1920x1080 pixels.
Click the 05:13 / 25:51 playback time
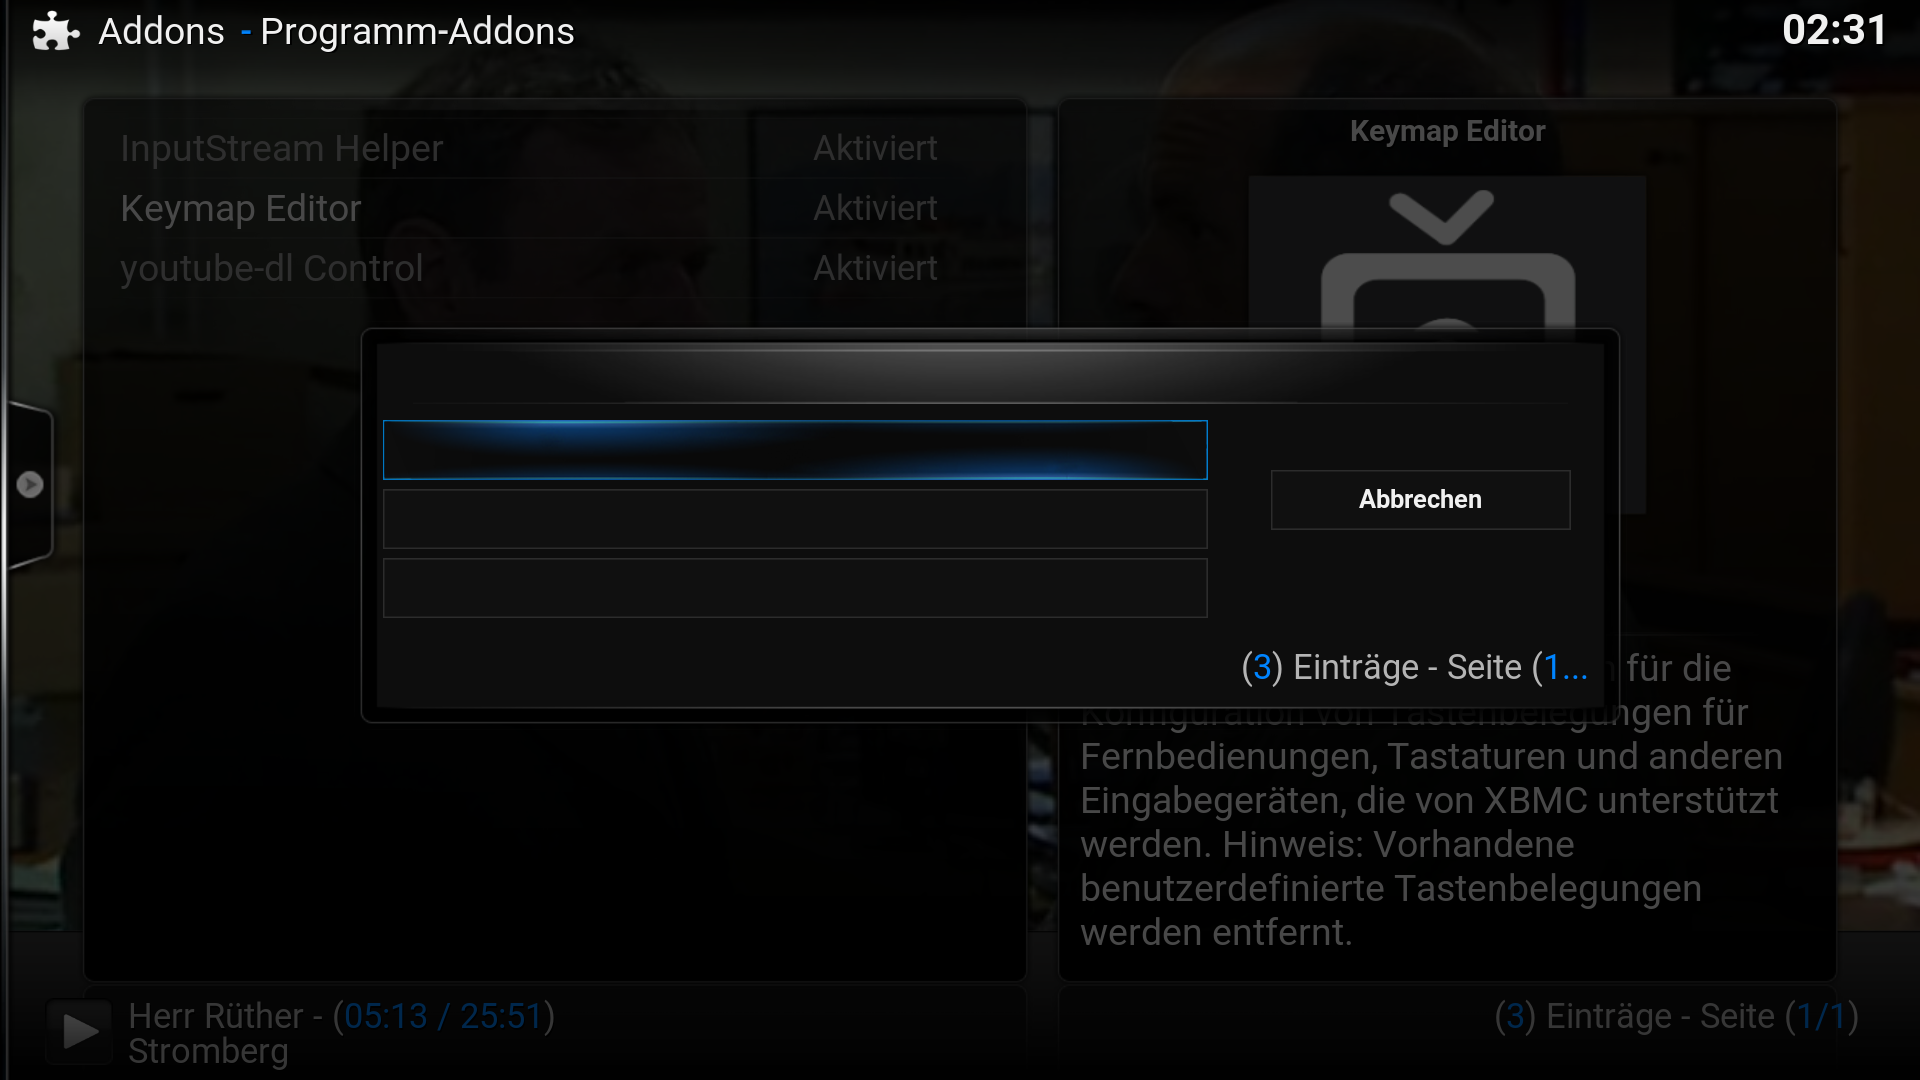[x=442, y=1016]
